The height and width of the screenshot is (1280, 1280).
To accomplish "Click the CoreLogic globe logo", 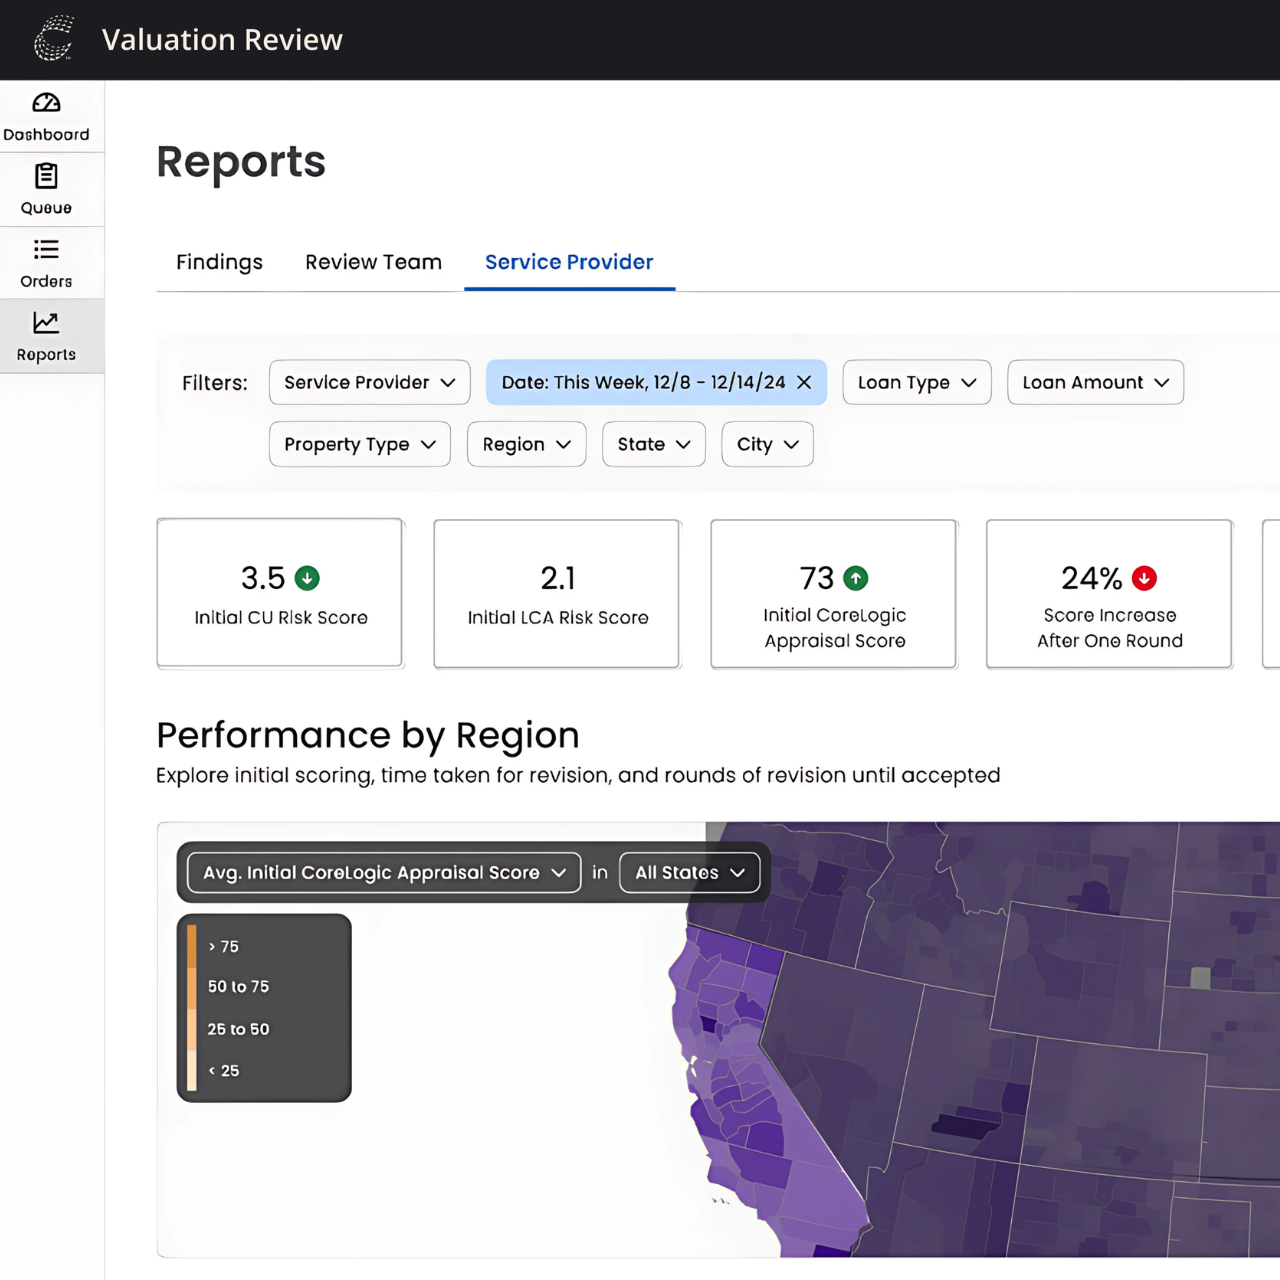I will click(x=54, y=39).
